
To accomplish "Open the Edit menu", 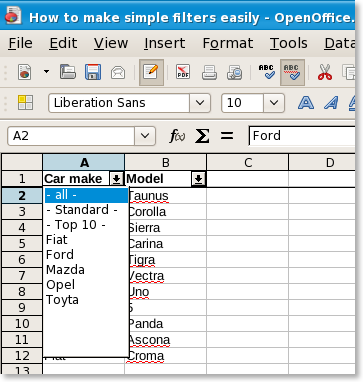I will [63, 43].
